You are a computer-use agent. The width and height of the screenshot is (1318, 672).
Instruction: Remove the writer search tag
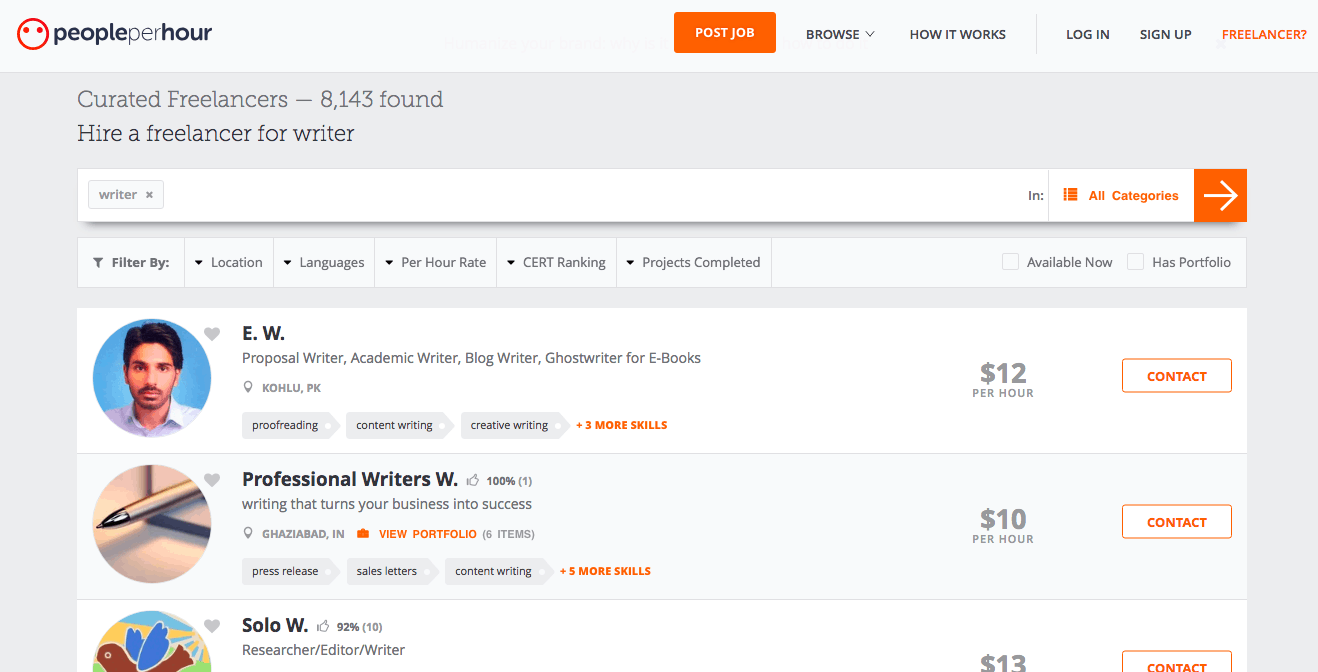click(x=149, y=195)
